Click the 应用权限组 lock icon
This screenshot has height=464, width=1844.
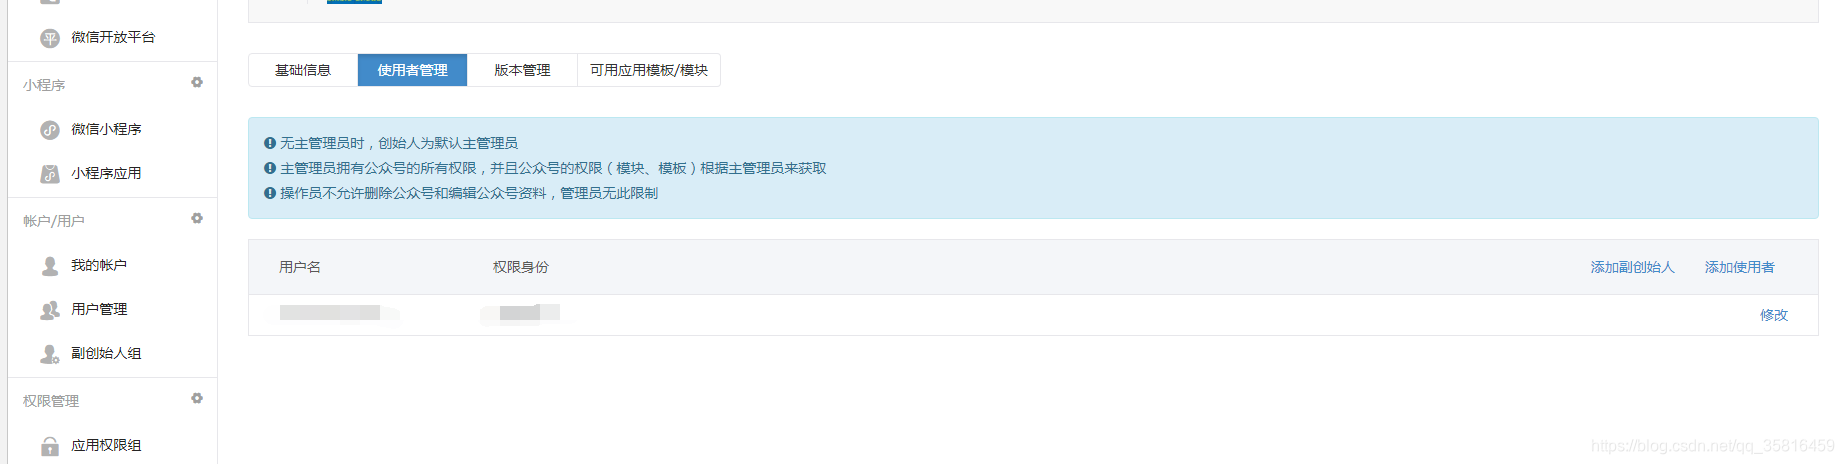coord(50,446)
